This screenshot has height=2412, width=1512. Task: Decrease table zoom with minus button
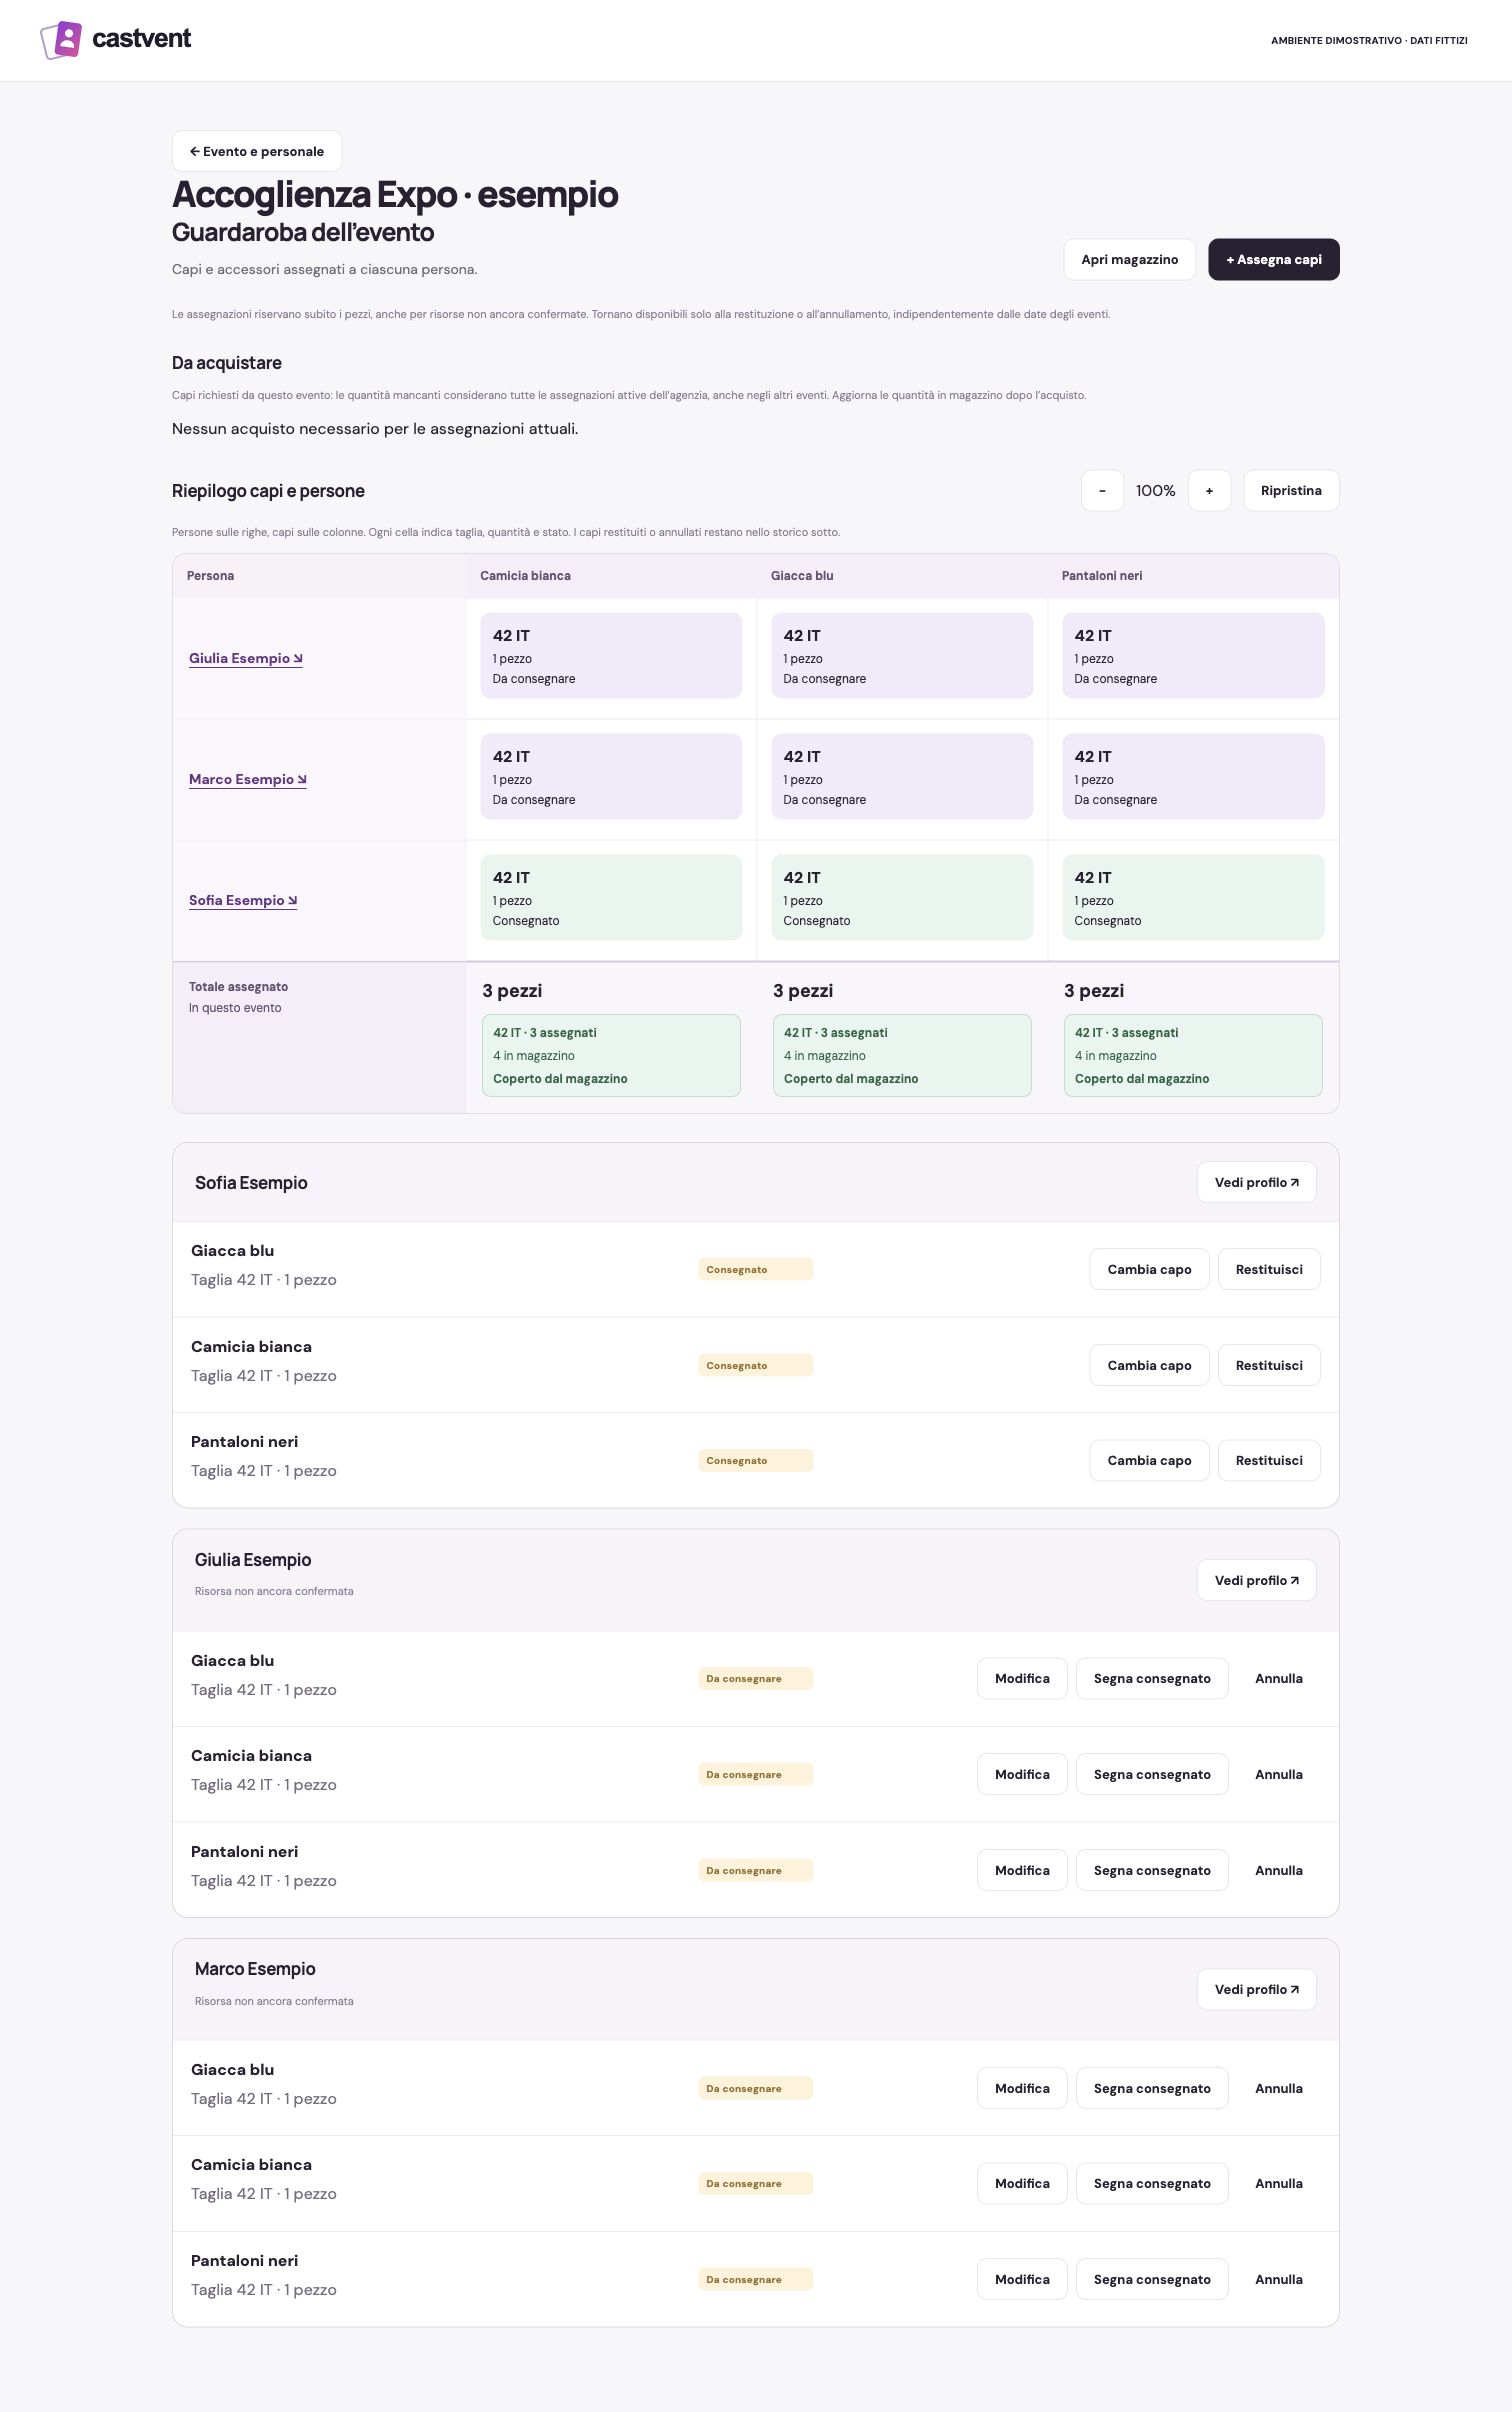click(x=1102, y=491)
